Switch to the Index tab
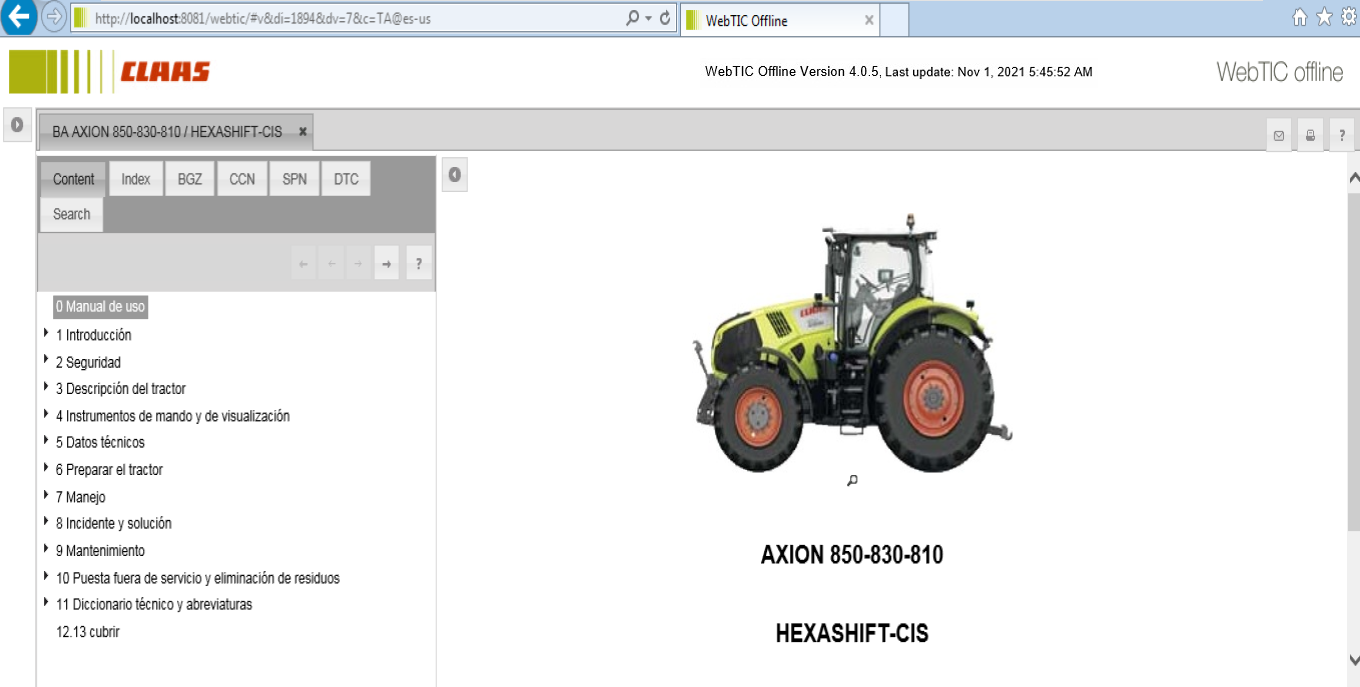1360x687 pixels. coord(136,179)
